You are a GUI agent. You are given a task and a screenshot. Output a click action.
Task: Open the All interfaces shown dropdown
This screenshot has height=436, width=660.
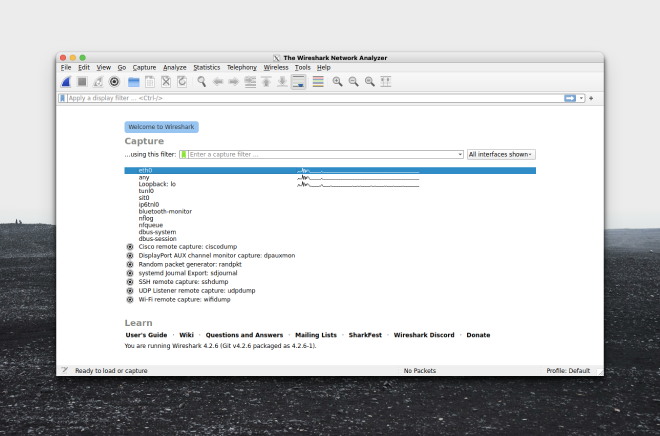(501, 154)
